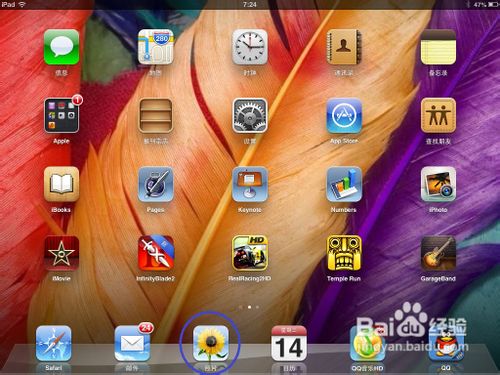Open the Settings gears app
The image size is (500, 375).
(x=250, y=116)
